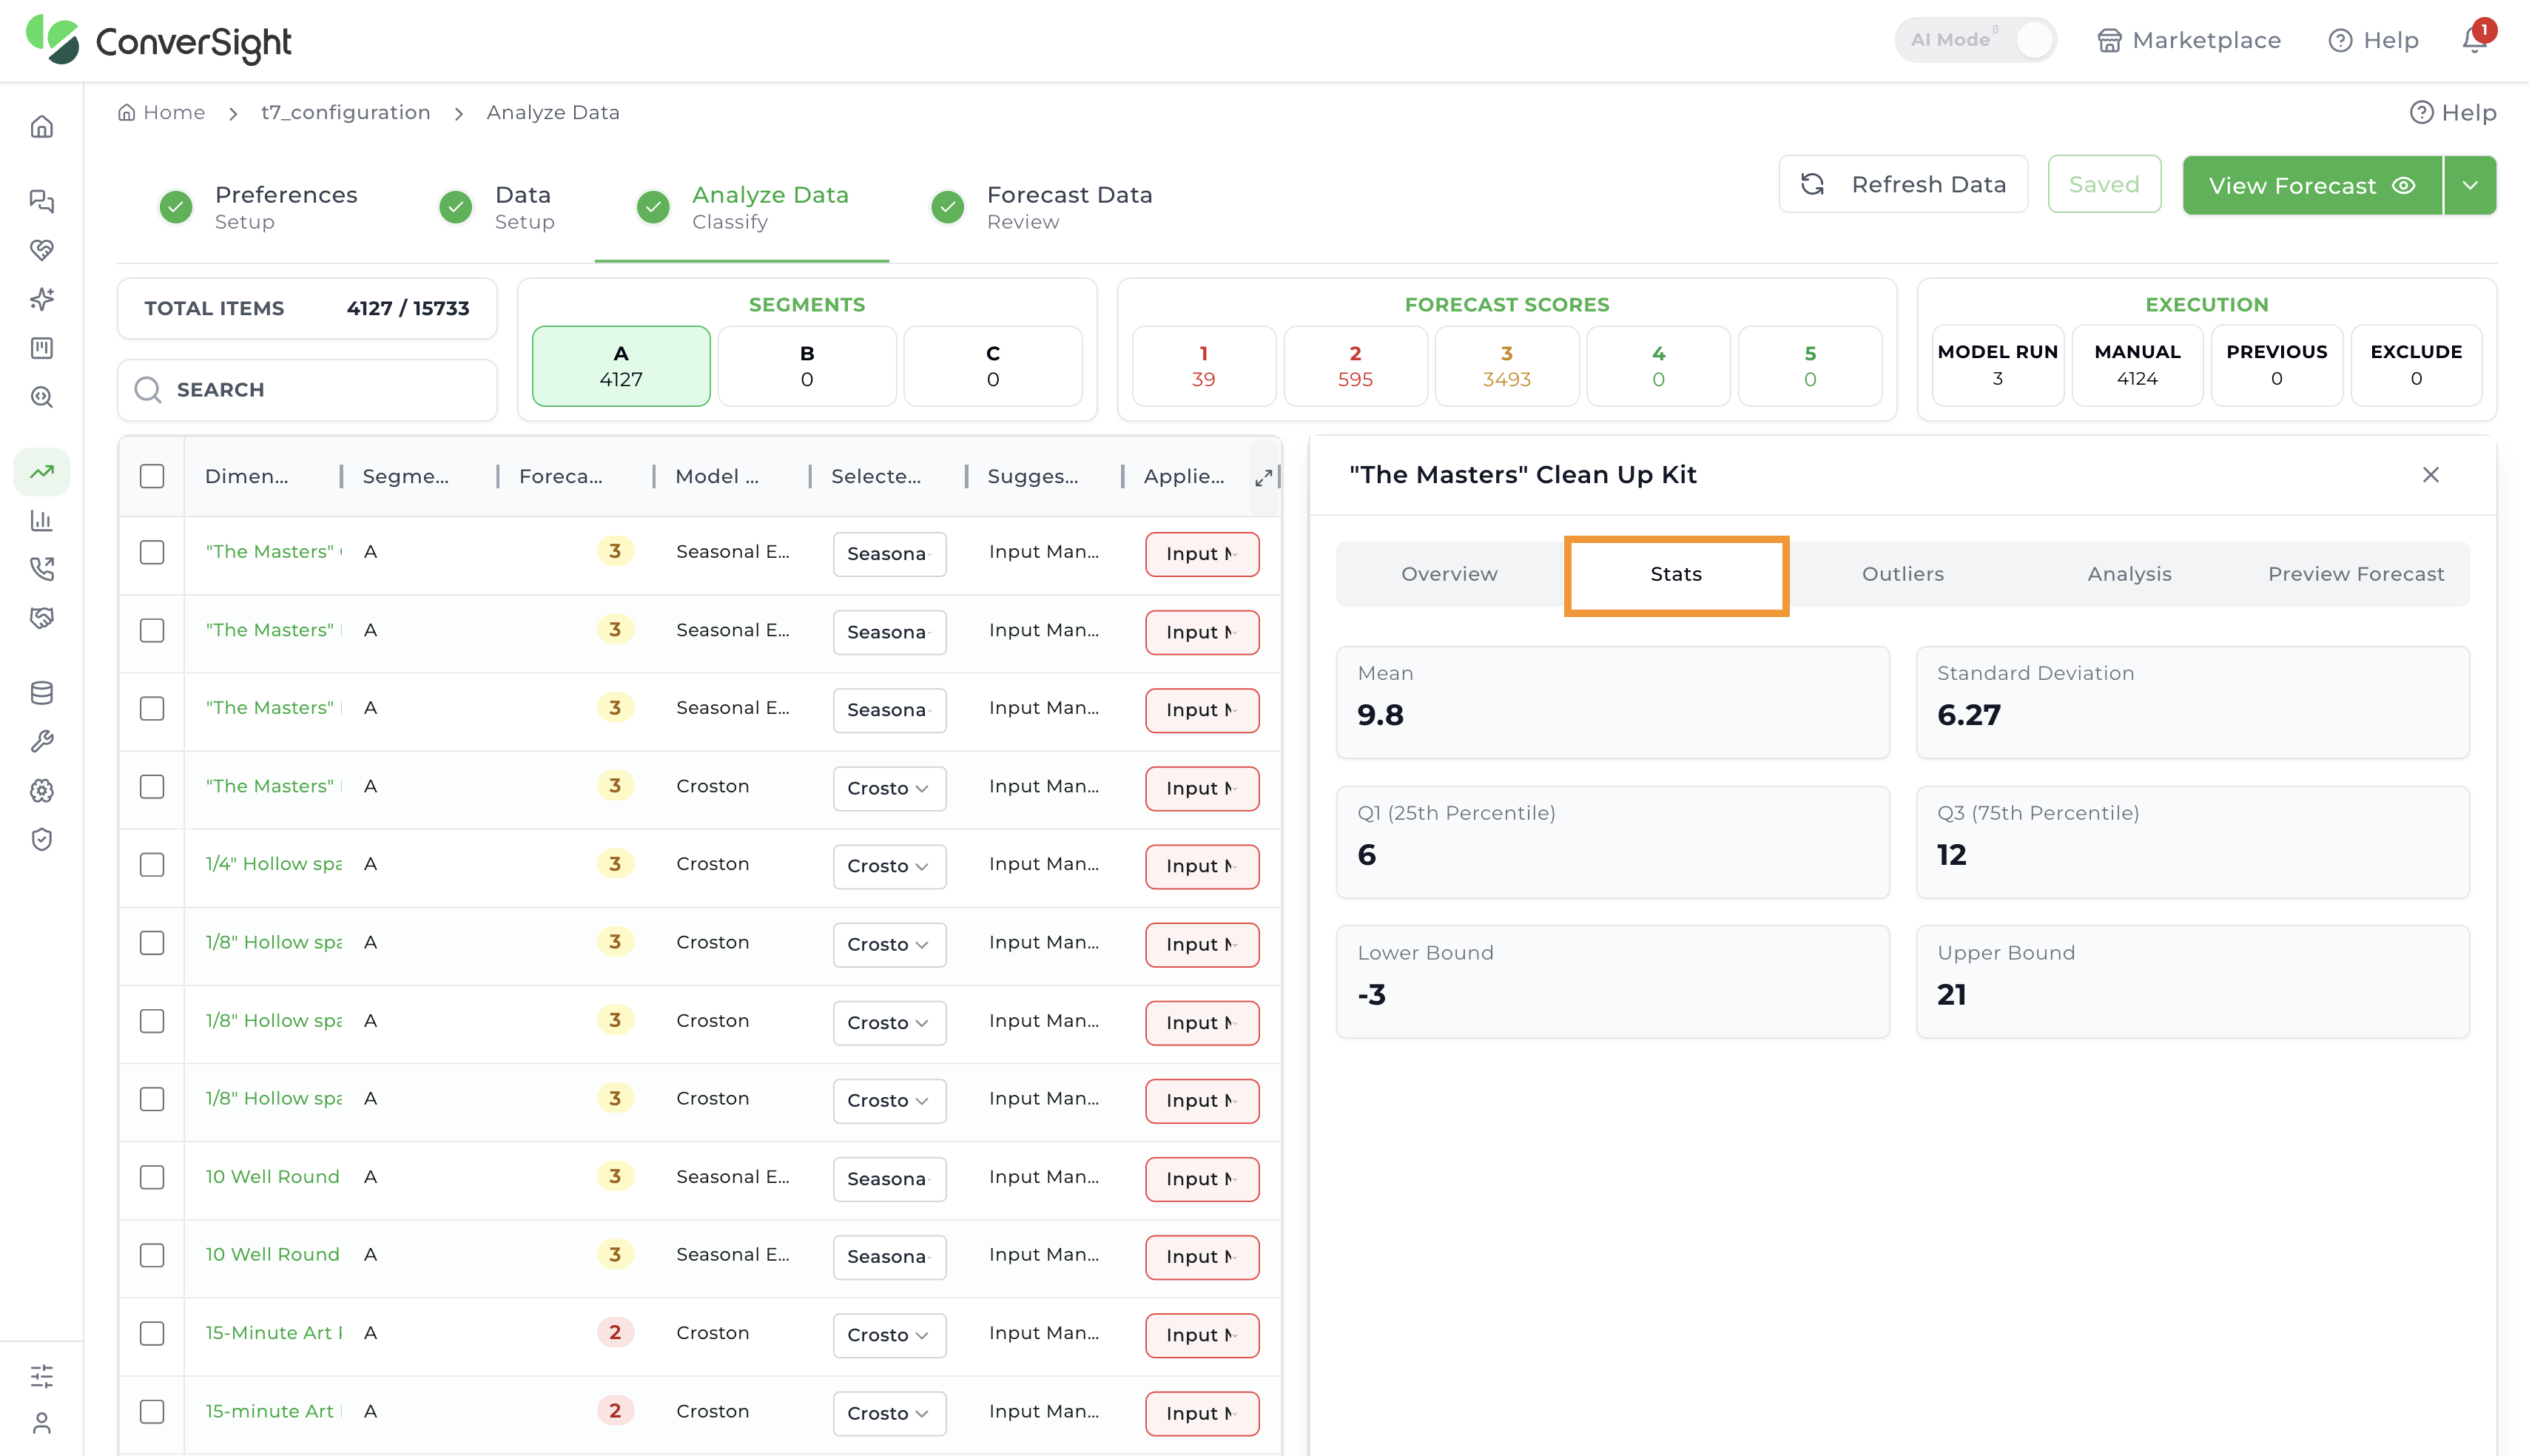Toggle the AI Mode switch

(x=1975, y=40)
